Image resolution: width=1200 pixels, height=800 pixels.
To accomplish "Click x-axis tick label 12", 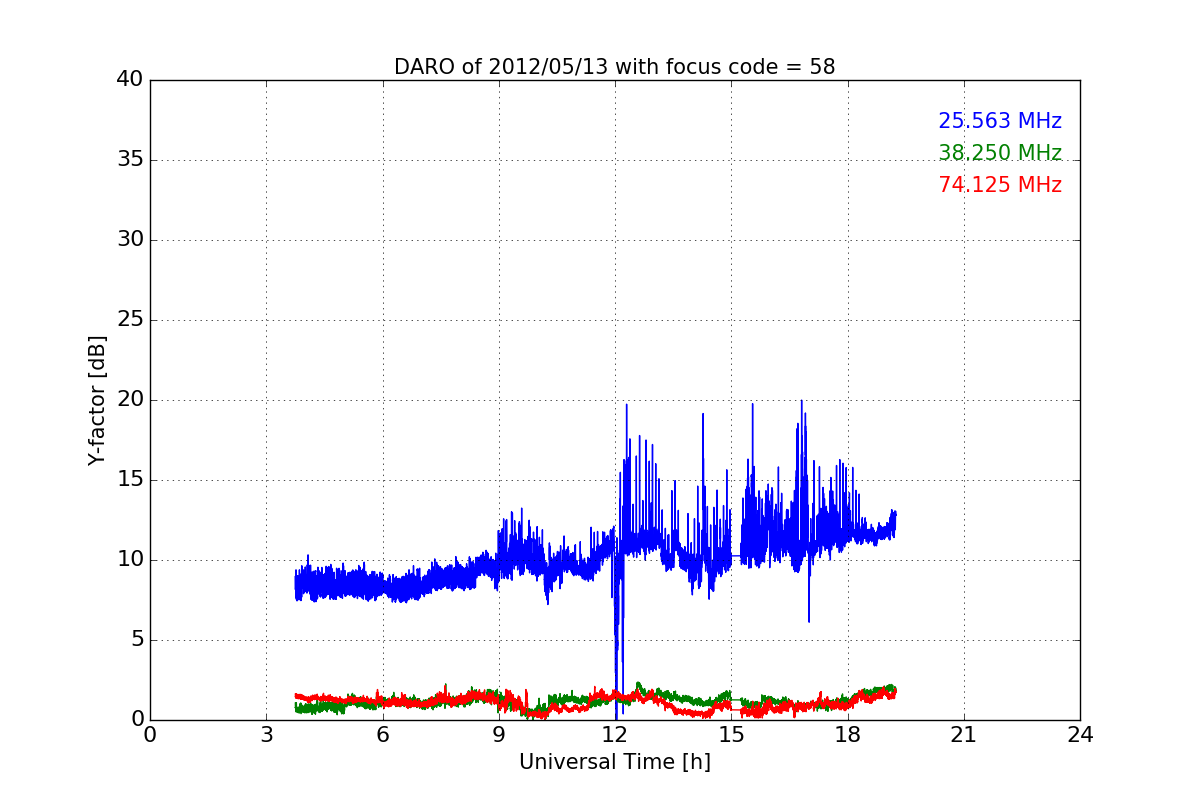I will click(x=615, y=735).
